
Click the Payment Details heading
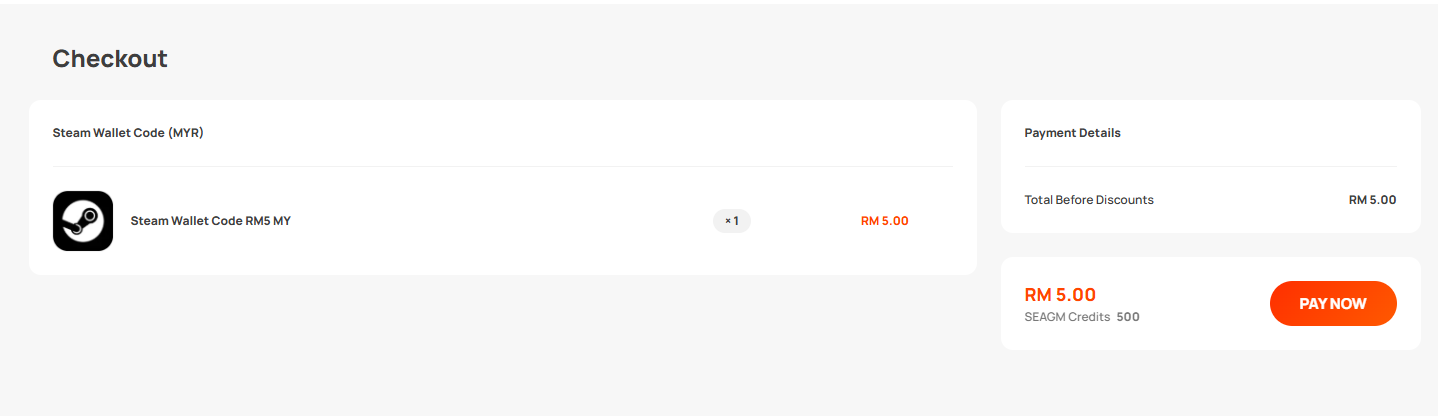[1073, 132]
